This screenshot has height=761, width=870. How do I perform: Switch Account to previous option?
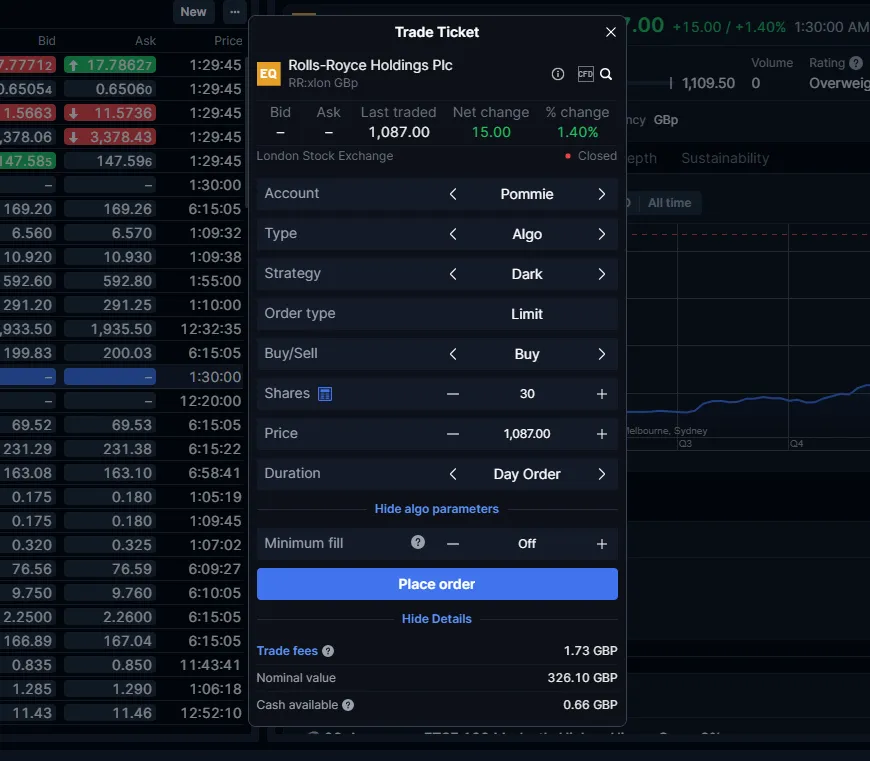[x=453, y=194]
